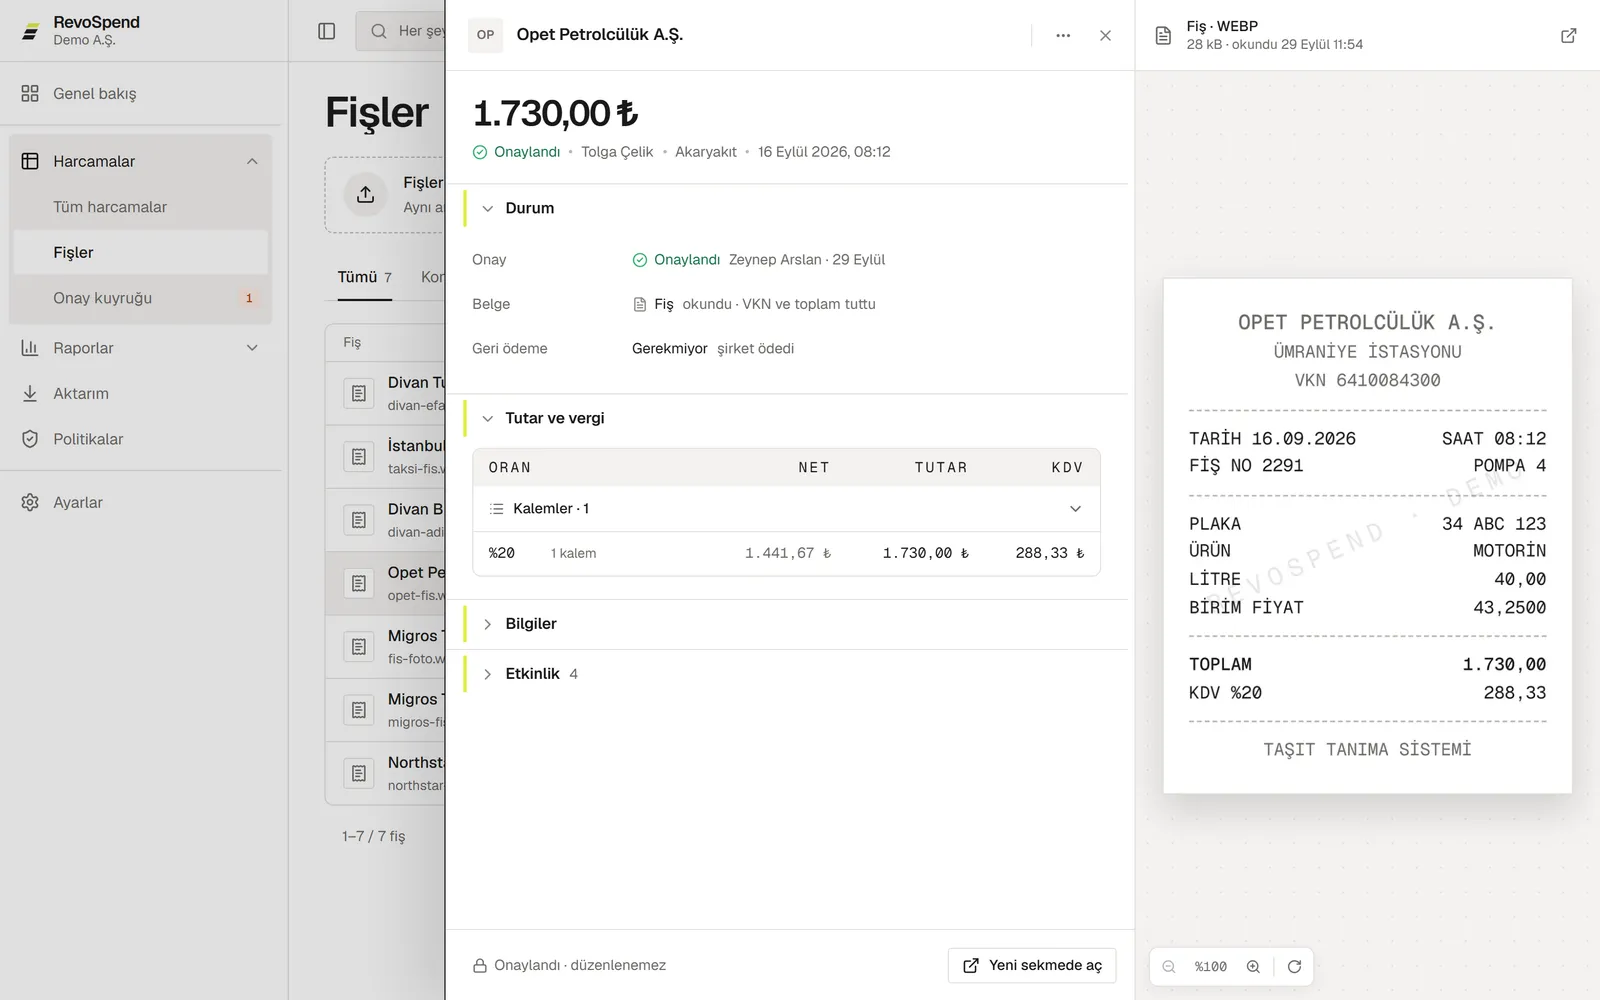
Task: Switch to the Tümü tab
Action: (x=364, y=277)
